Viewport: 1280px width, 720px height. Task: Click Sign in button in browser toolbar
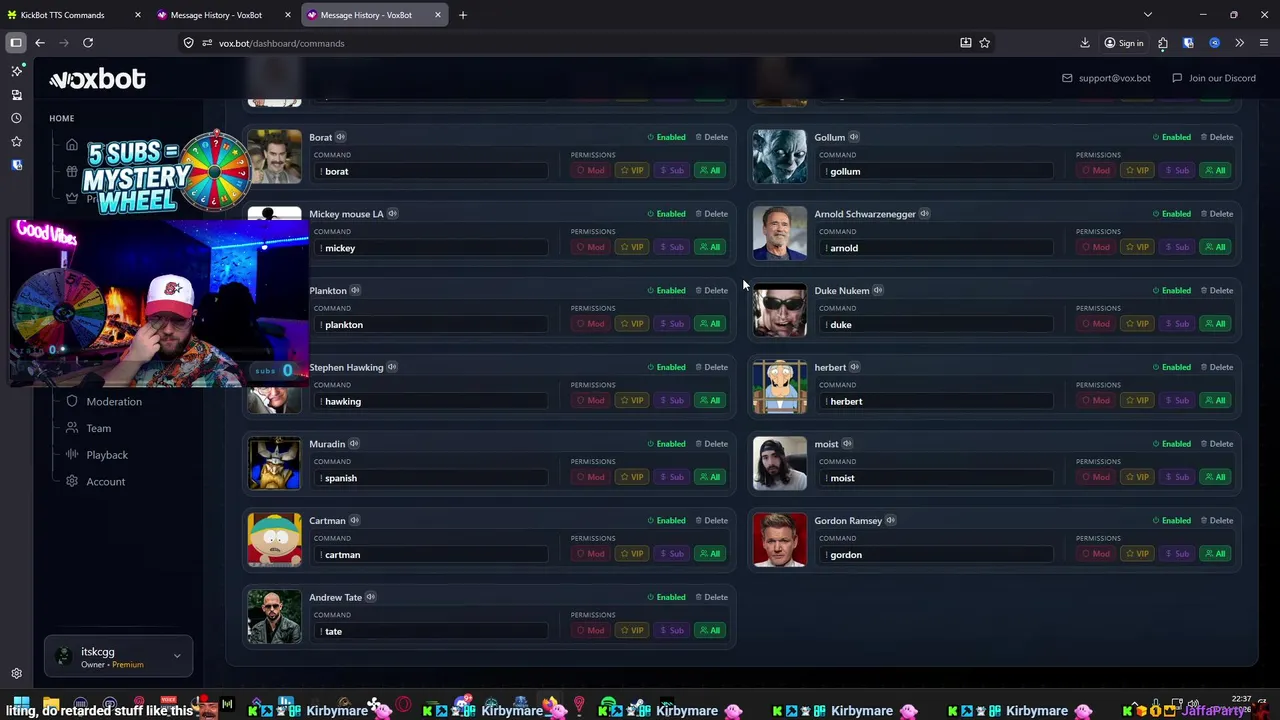tap(1124, 43)
